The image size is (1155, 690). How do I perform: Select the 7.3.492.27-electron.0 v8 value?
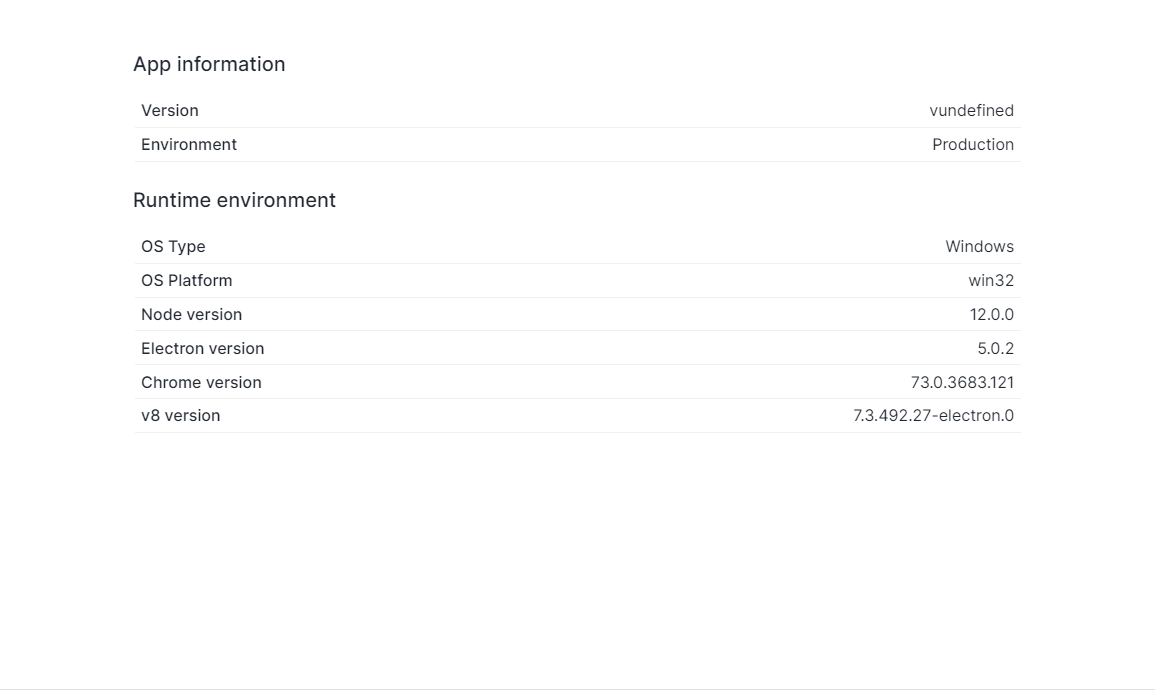point(933,415)
